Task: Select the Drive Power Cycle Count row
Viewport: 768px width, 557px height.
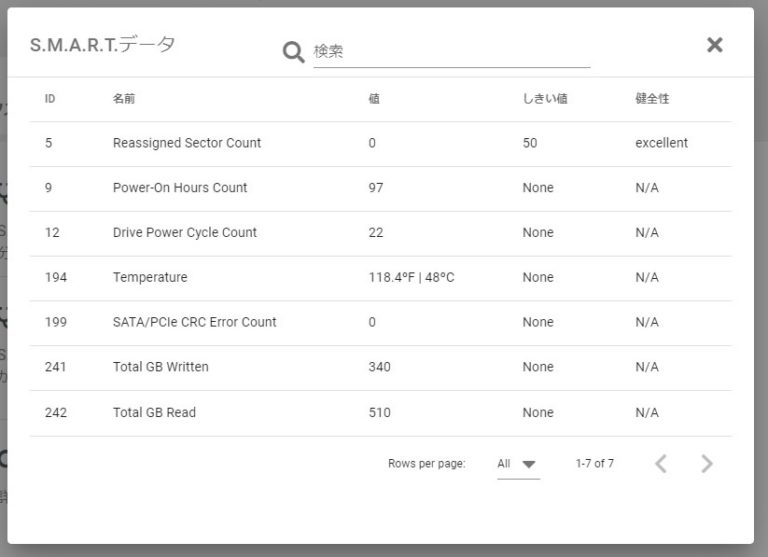Action: [x=185, y=233]
